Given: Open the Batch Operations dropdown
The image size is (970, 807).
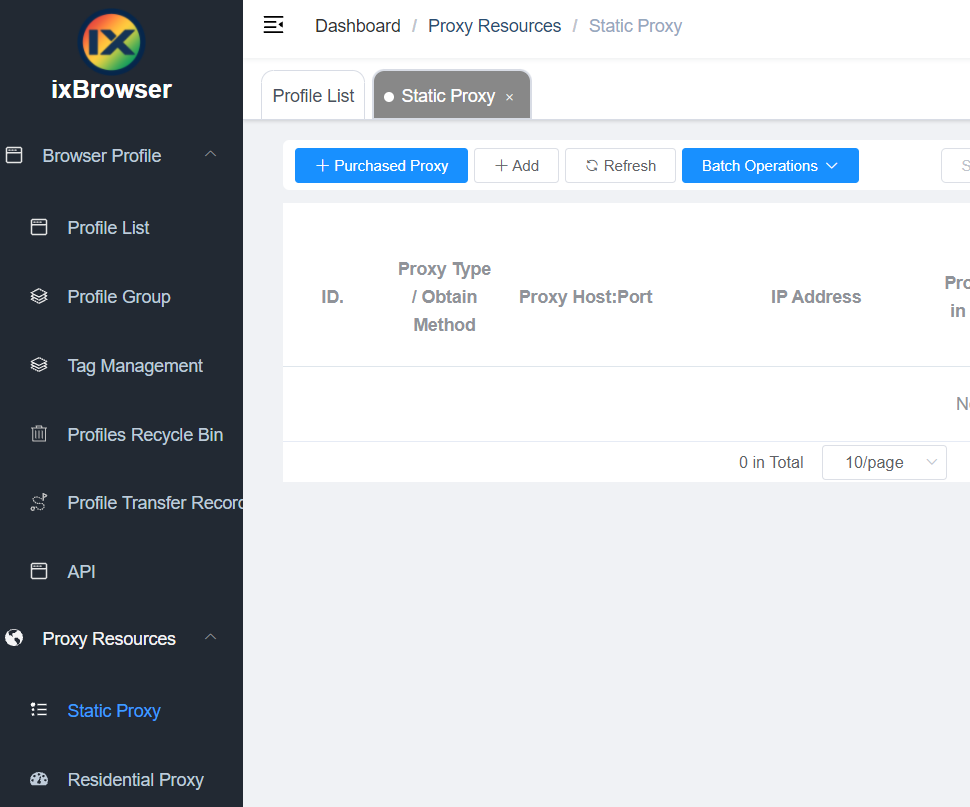Looking at the screenshot, I should coord(770,166).
